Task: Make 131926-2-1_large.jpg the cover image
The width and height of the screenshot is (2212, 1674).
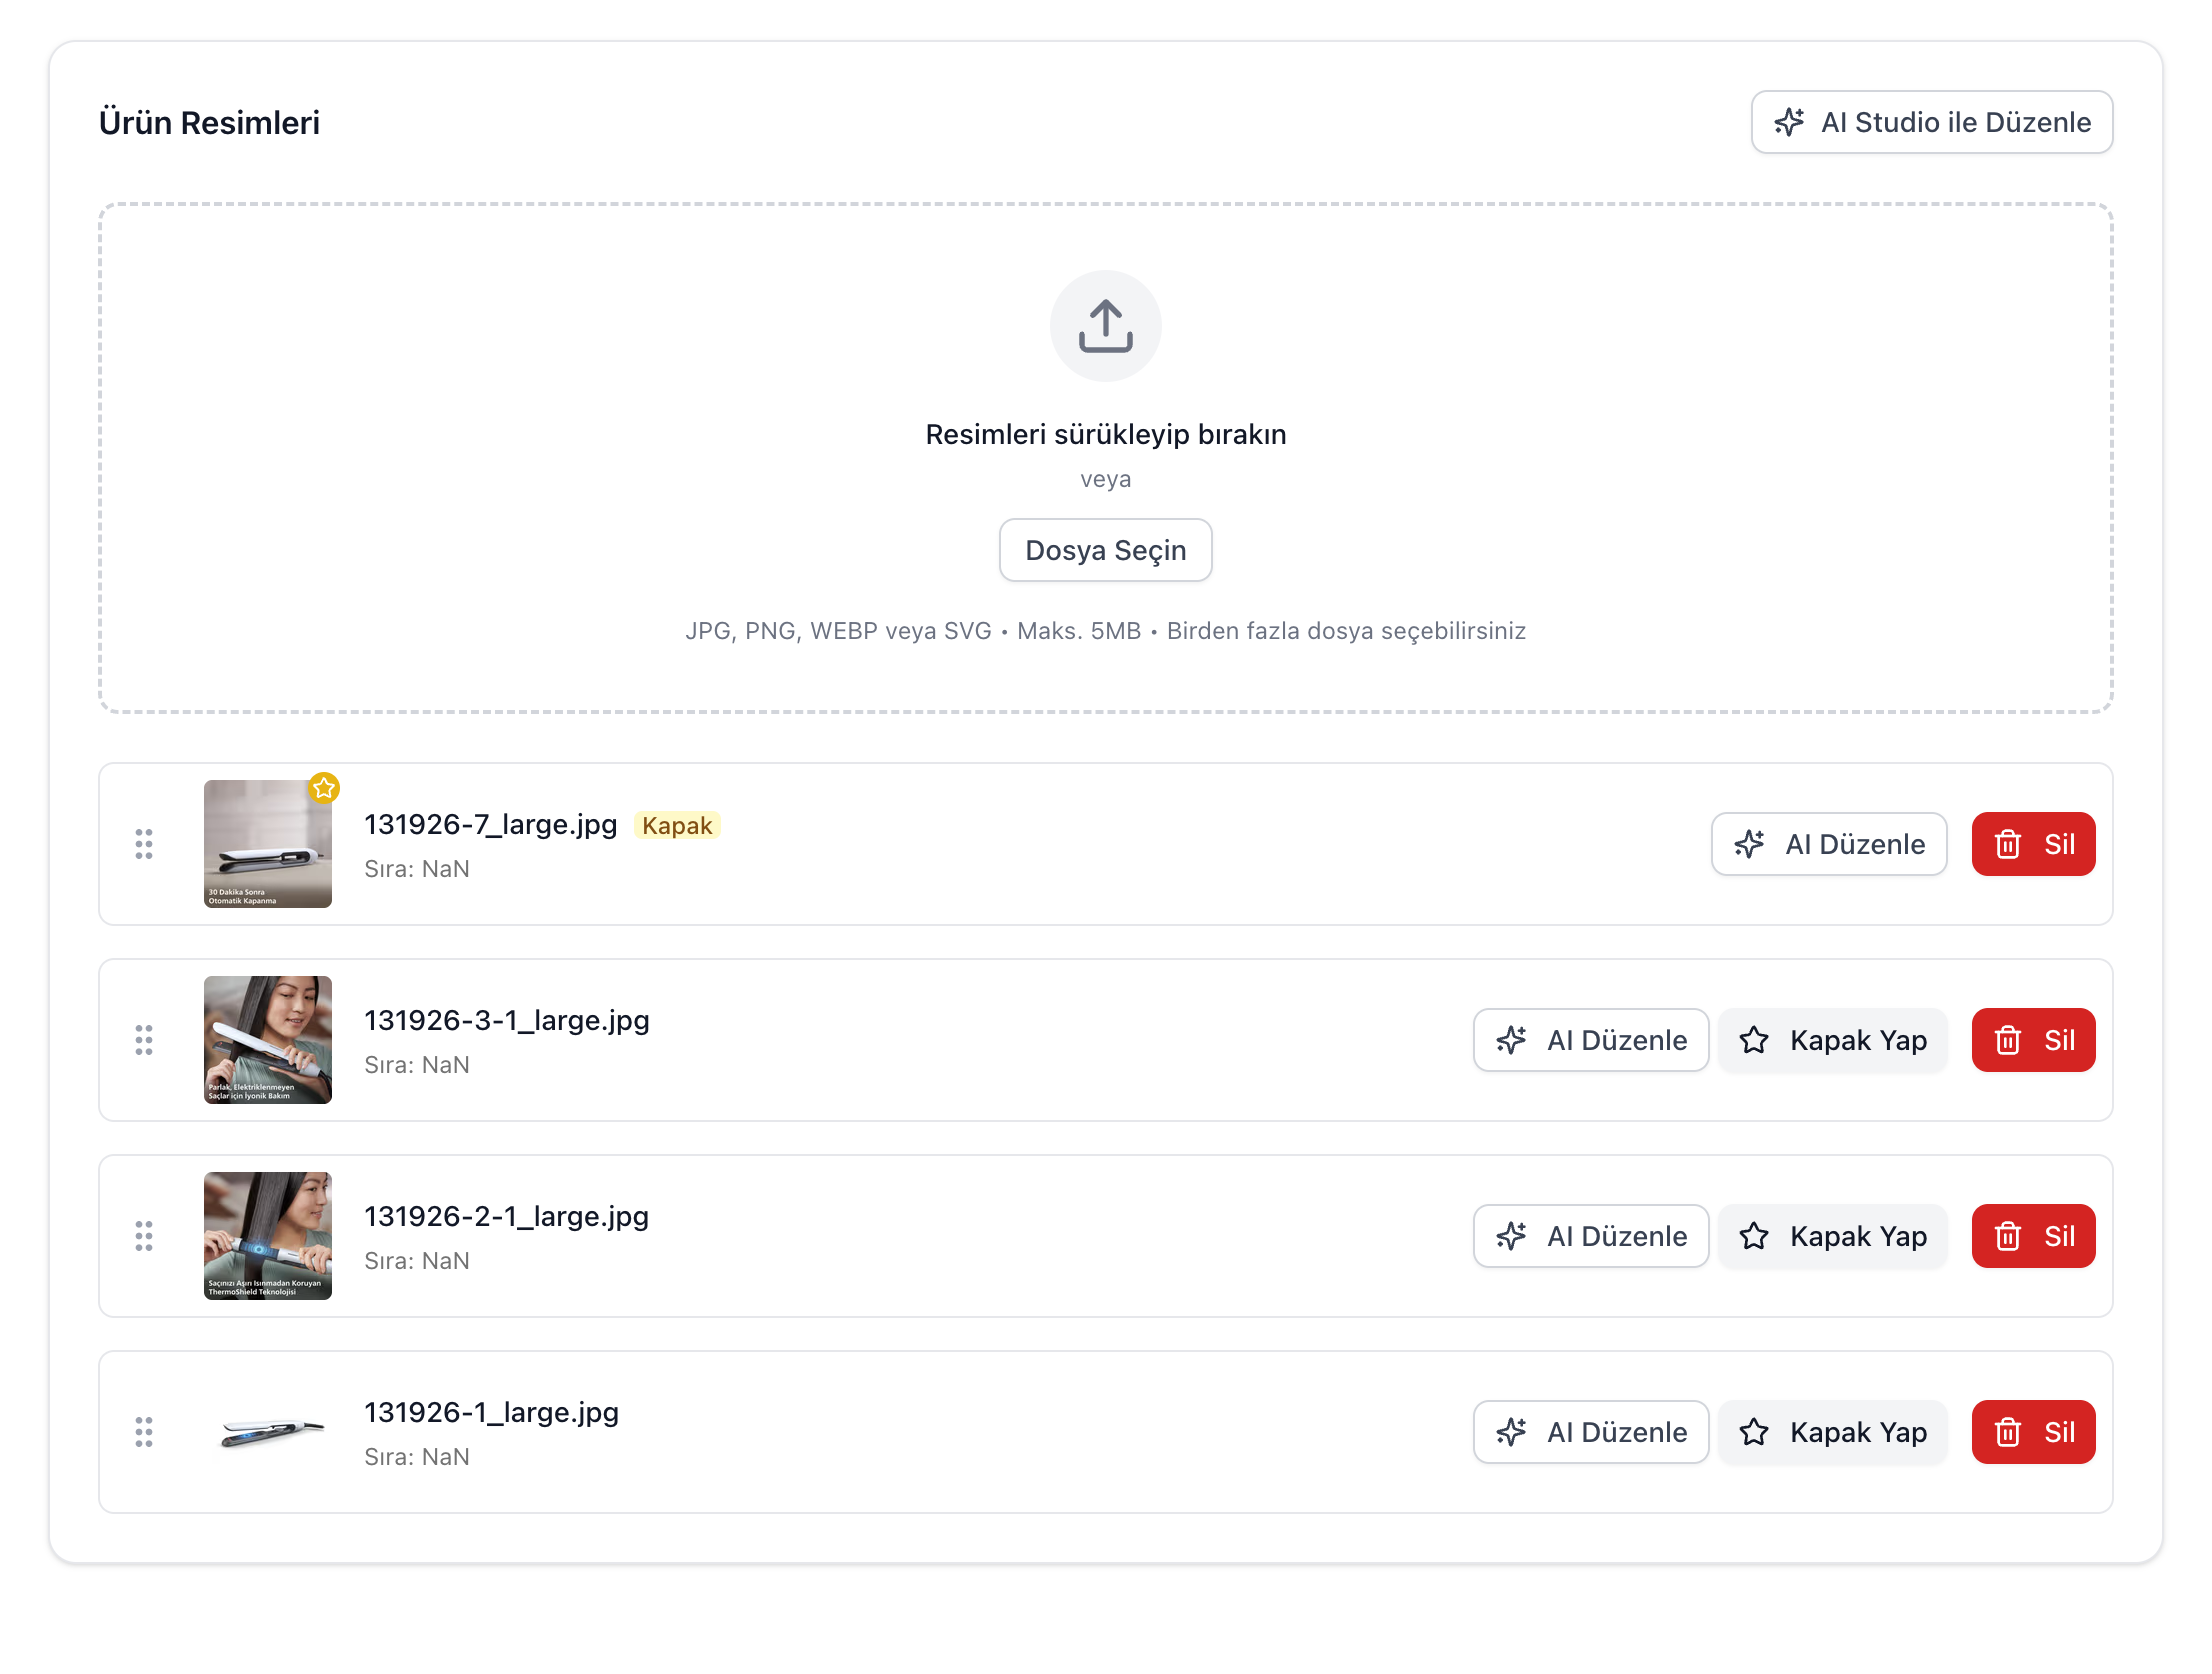Action: (1832, 1236)
